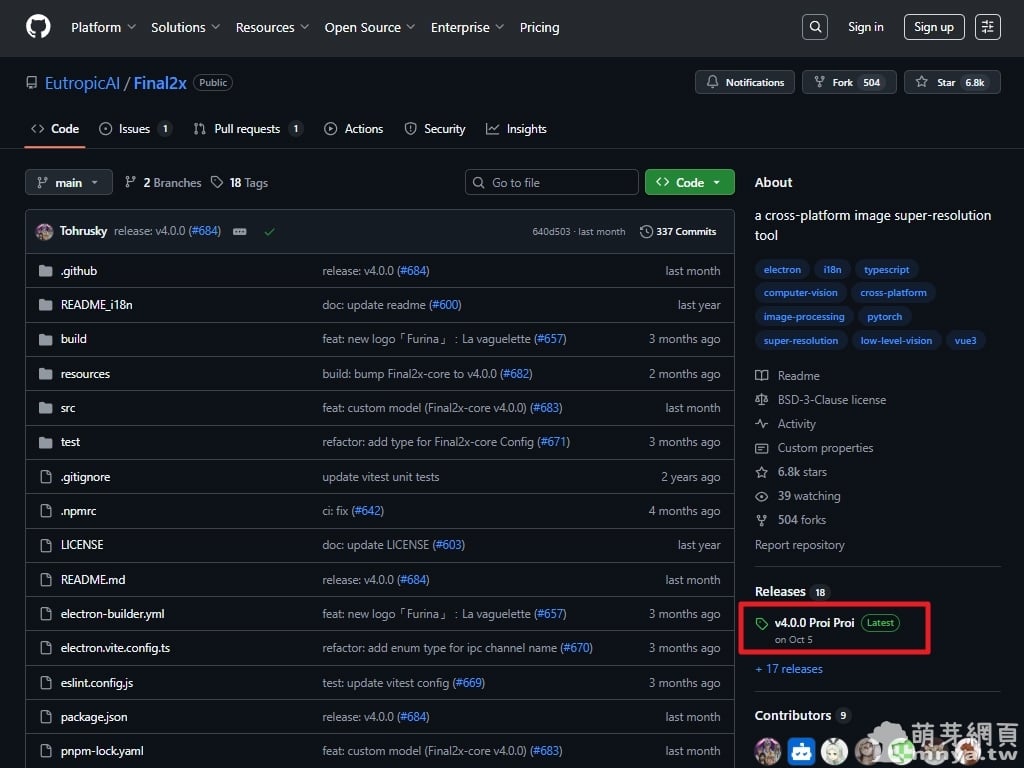This screenshot has width=1024, height=768.
Task: Open Tohrusky's avatar in commit bar
Action: (x=44, y=232)
